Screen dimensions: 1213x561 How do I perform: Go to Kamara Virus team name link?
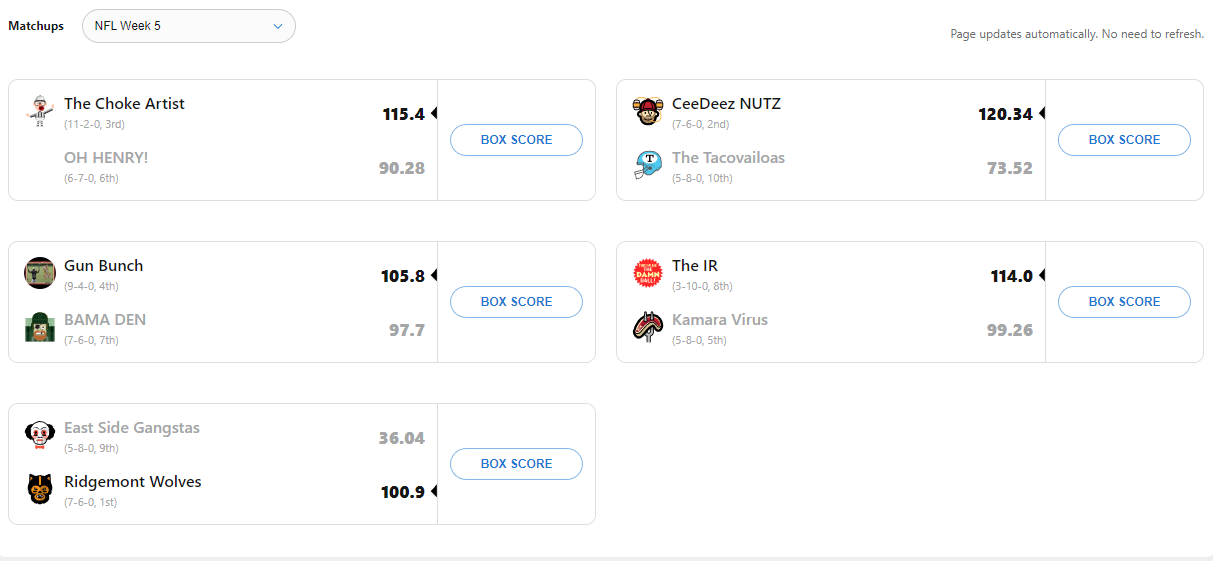720,320
